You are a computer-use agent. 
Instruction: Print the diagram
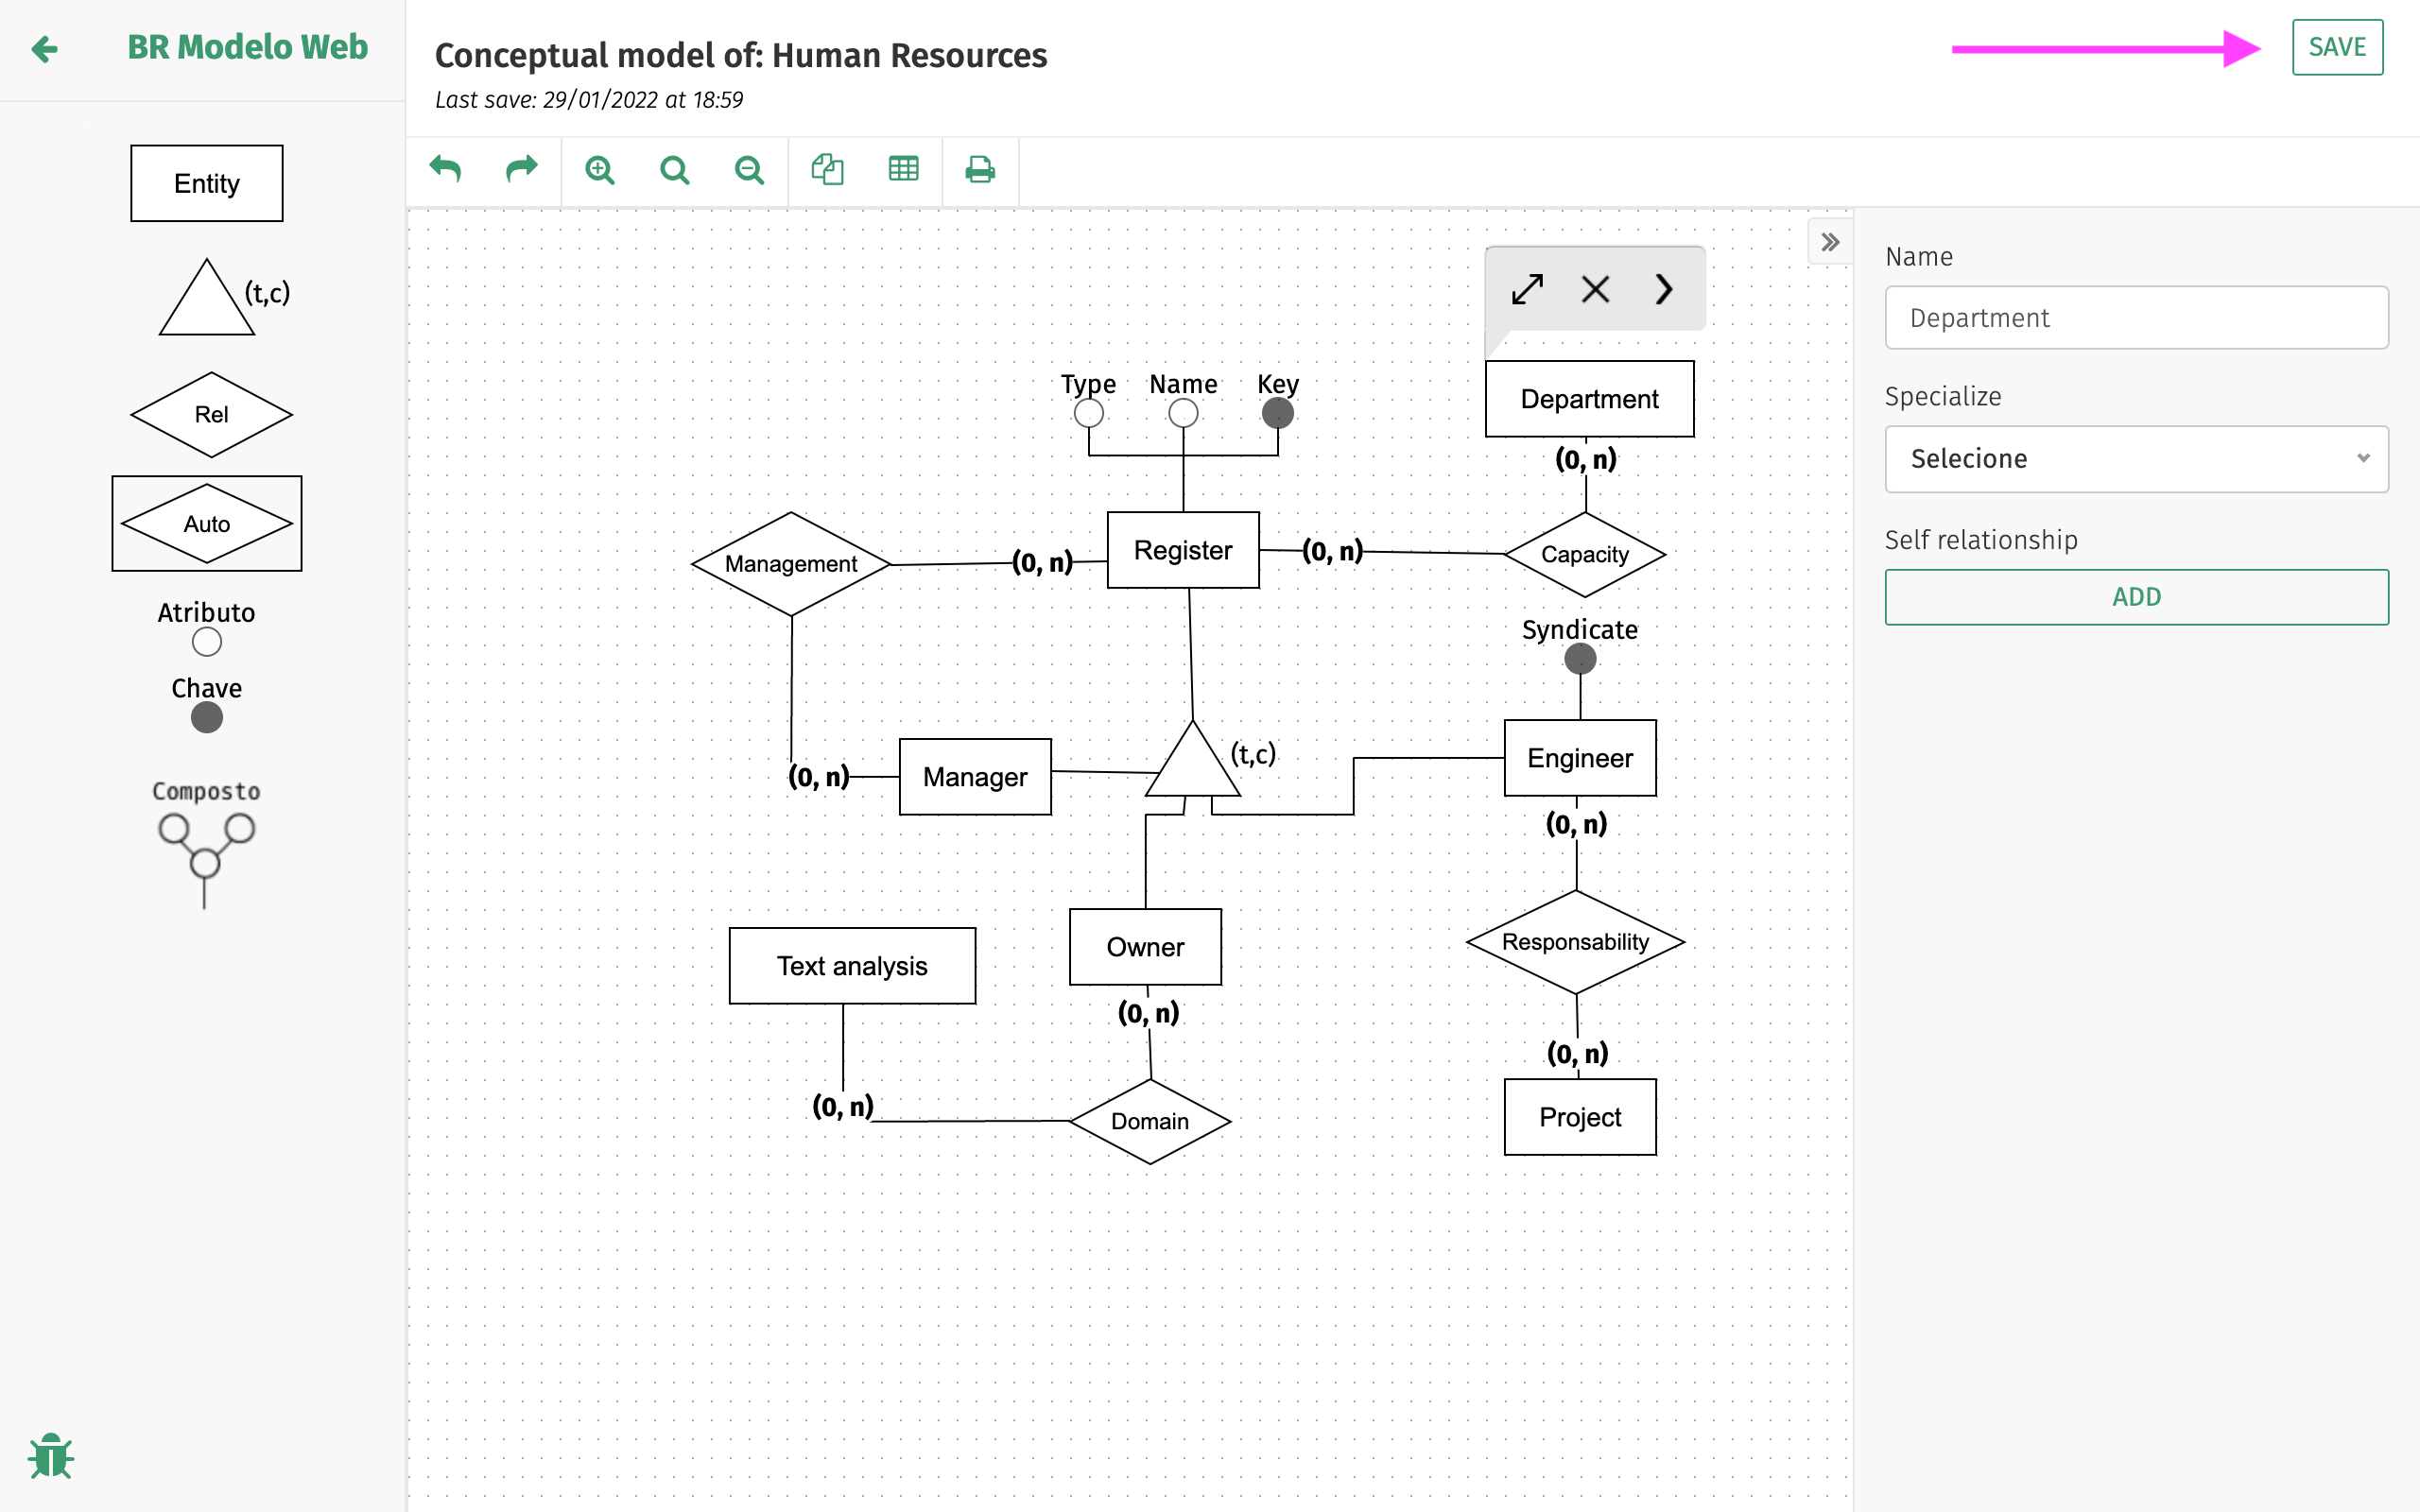pyautogui.click(x=979, y=169)
